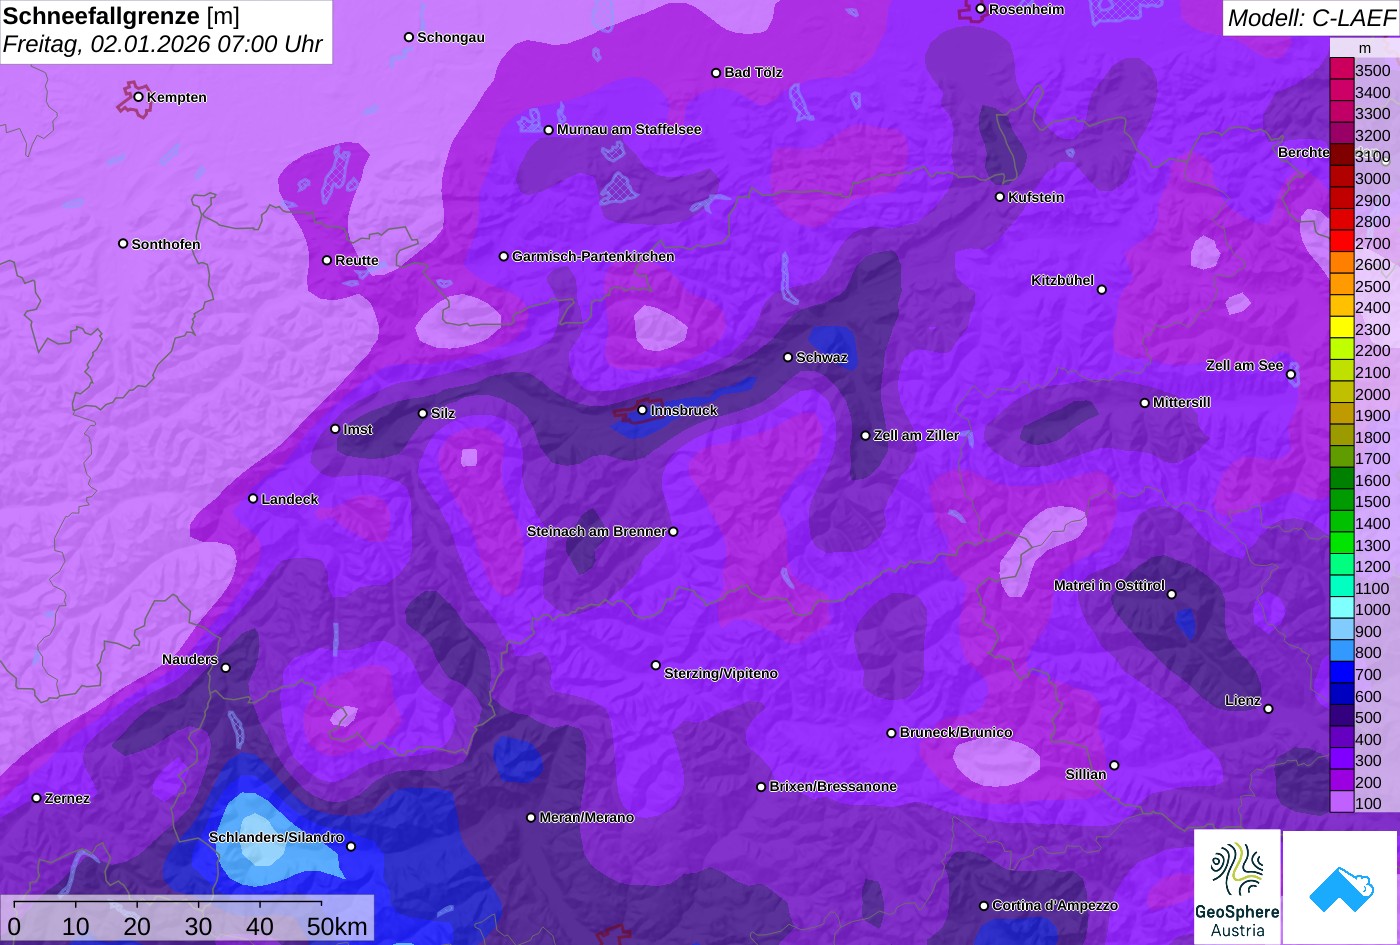Pick the 100 m light purple swatch
The image size is (1400, 945).
point(1341,803)
